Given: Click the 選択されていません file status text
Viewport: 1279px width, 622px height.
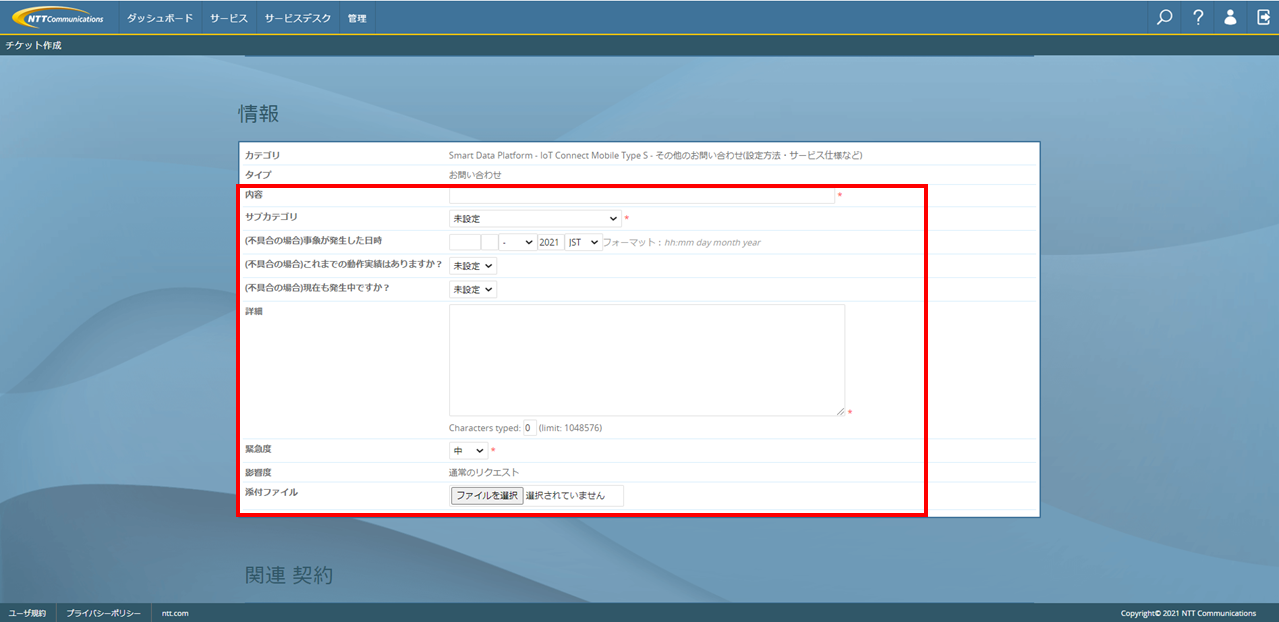Looking at the screenshot, I should pos(565,495).
